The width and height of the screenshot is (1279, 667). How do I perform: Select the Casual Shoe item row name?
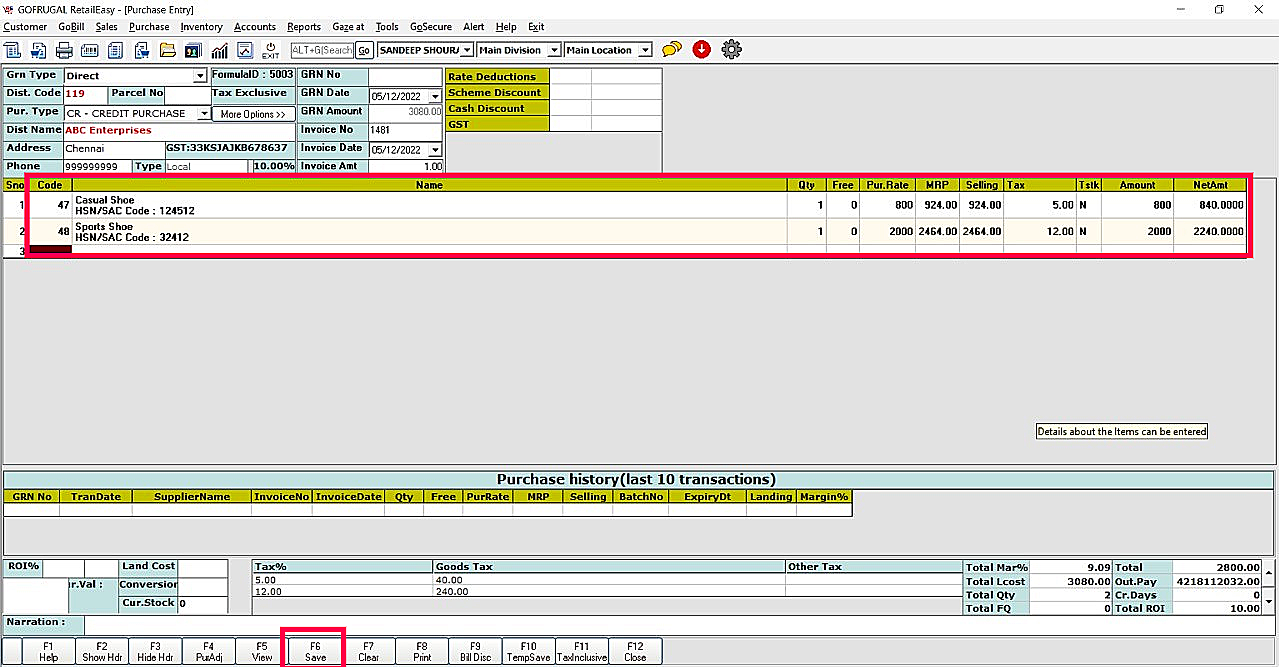click(x=429, y=205)
